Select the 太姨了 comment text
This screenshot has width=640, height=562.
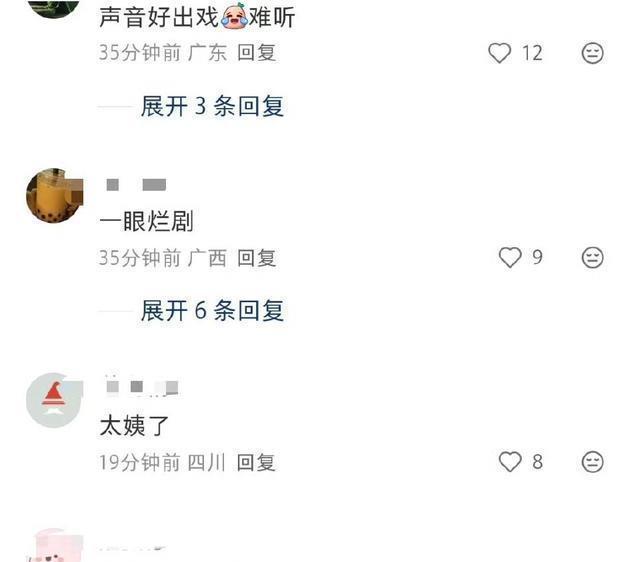point(134,426)
